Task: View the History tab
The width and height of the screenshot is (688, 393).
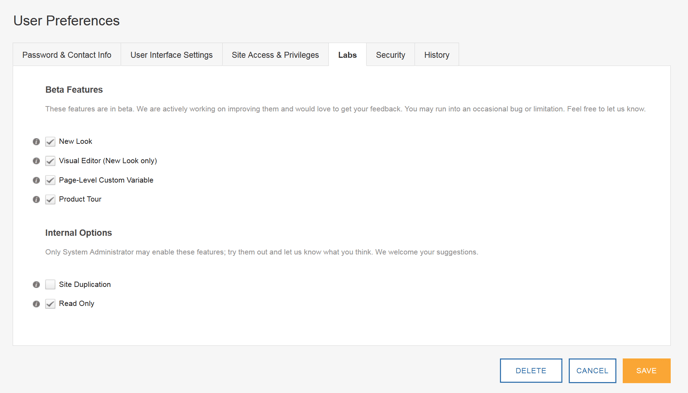Action: point(437,55)
